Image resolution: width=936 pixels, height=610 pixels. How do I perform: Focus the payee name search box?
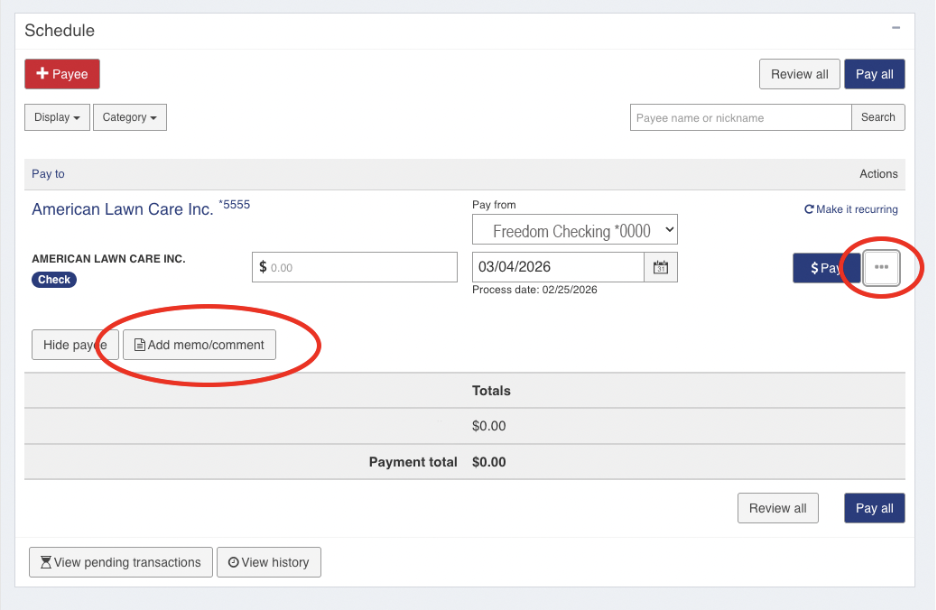740,117
